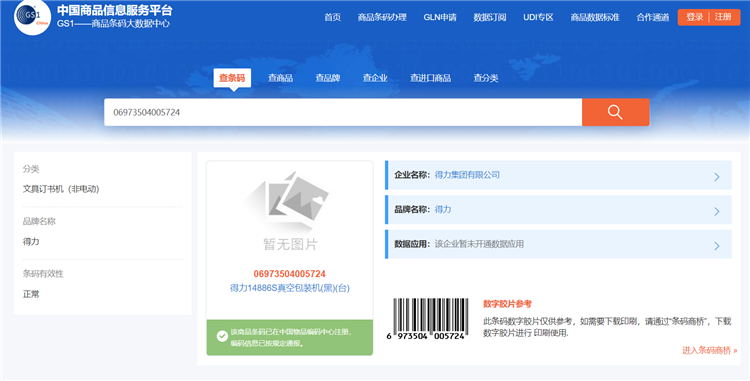Open 商品数据标准 in the top navigation

pos(595,17)
